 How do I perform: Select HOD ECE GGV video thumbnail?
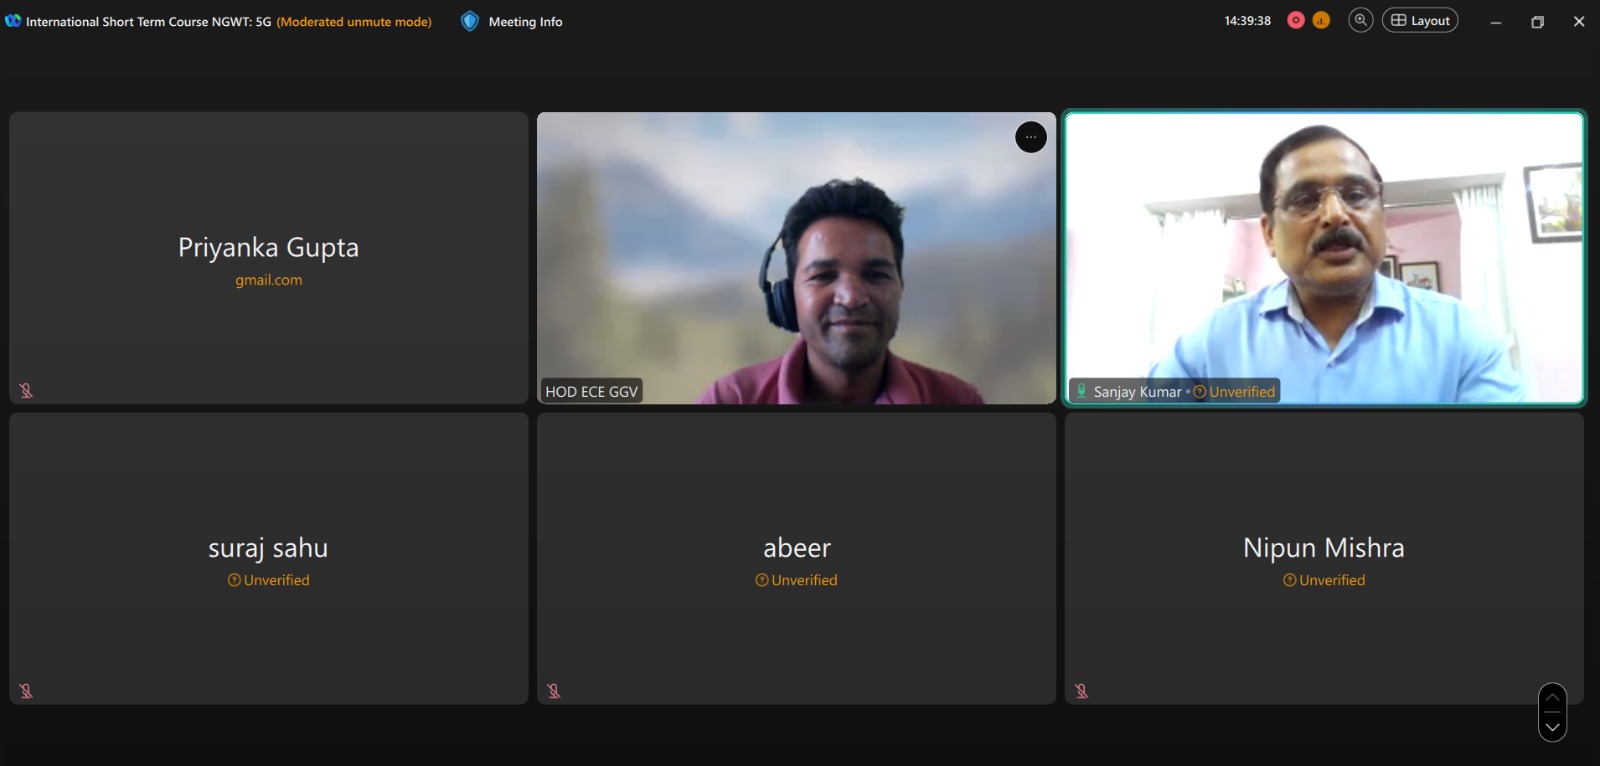coord(796,258)
